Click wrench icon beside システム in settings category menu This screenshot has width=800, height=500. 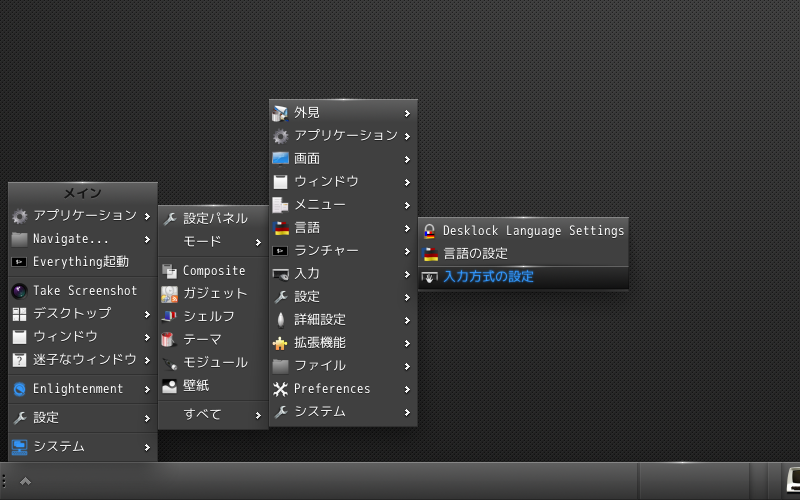point(280,412)
